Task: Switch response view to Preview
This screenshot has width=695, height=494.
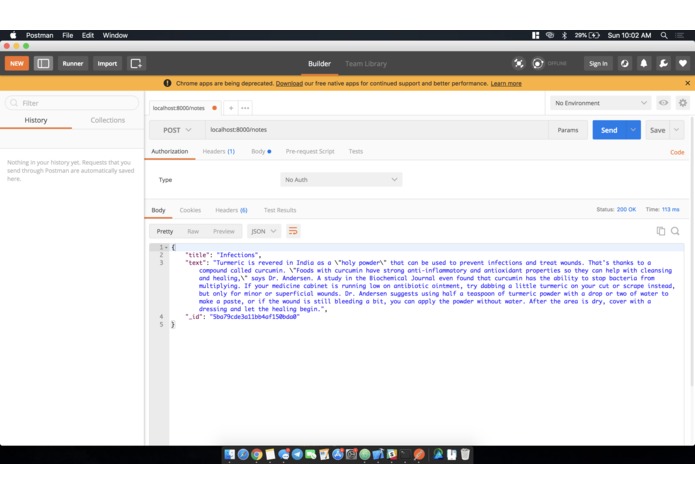Action: click(x=223, y=231)
